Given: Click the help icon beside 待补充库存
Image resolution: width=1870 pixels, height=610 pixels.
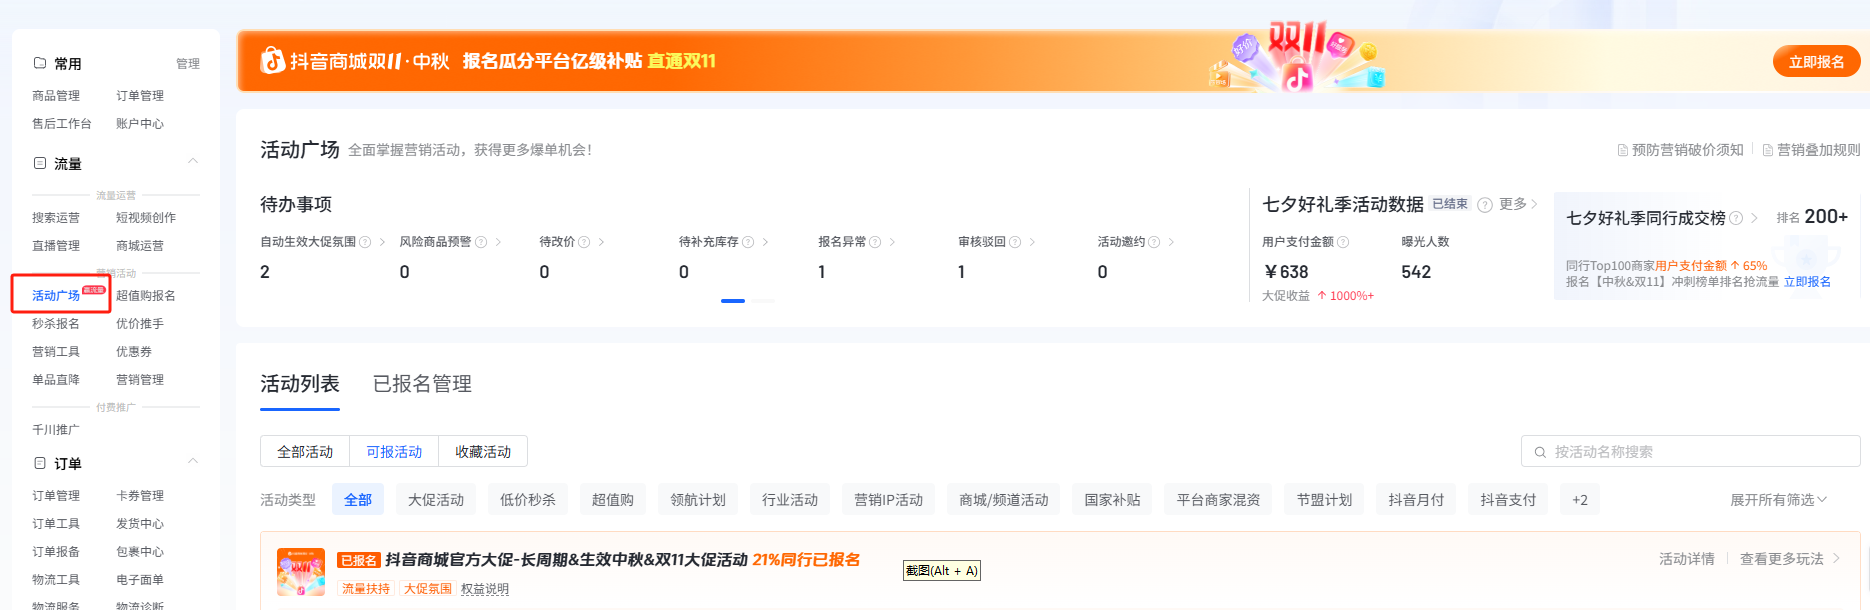Looking at the screenshot, I should pyautogui.click(x=748, y=242).
